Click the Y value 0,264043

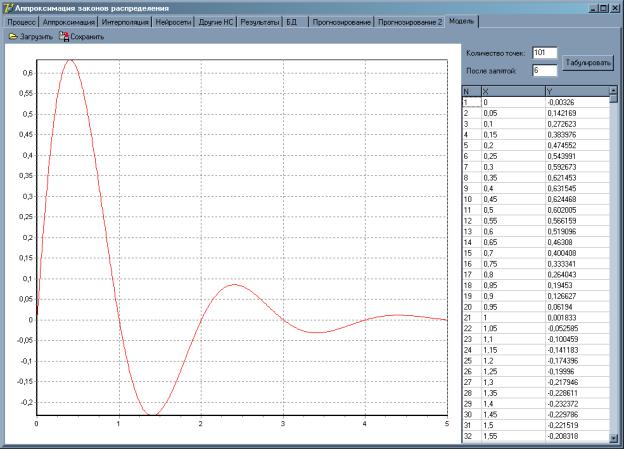(577, 274)
